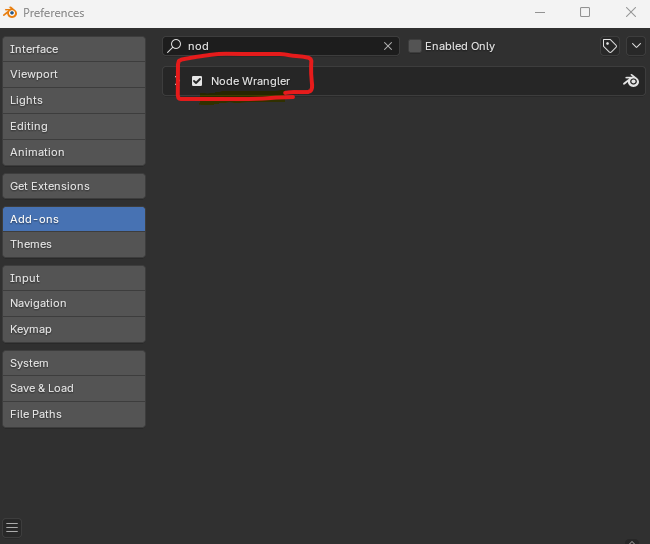Screen dimensions: 650x544
Task: Open the Viewport preferences section
Action: 74,74
